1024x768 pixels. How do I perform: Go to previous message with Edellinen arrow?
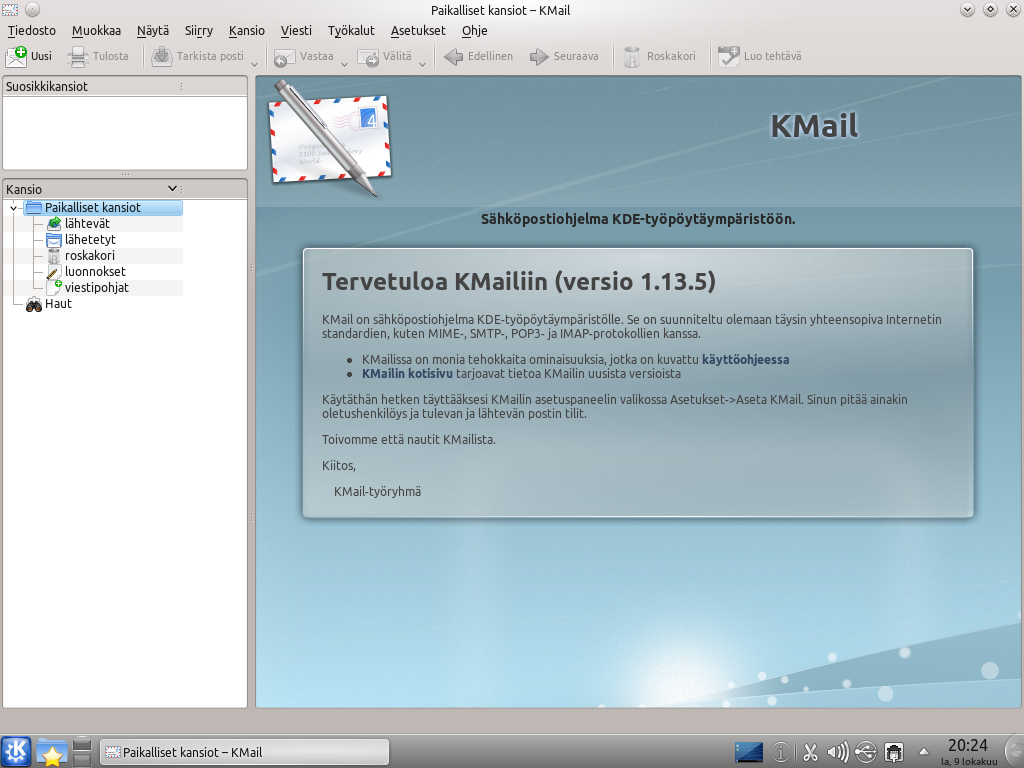tap(453, 57)
